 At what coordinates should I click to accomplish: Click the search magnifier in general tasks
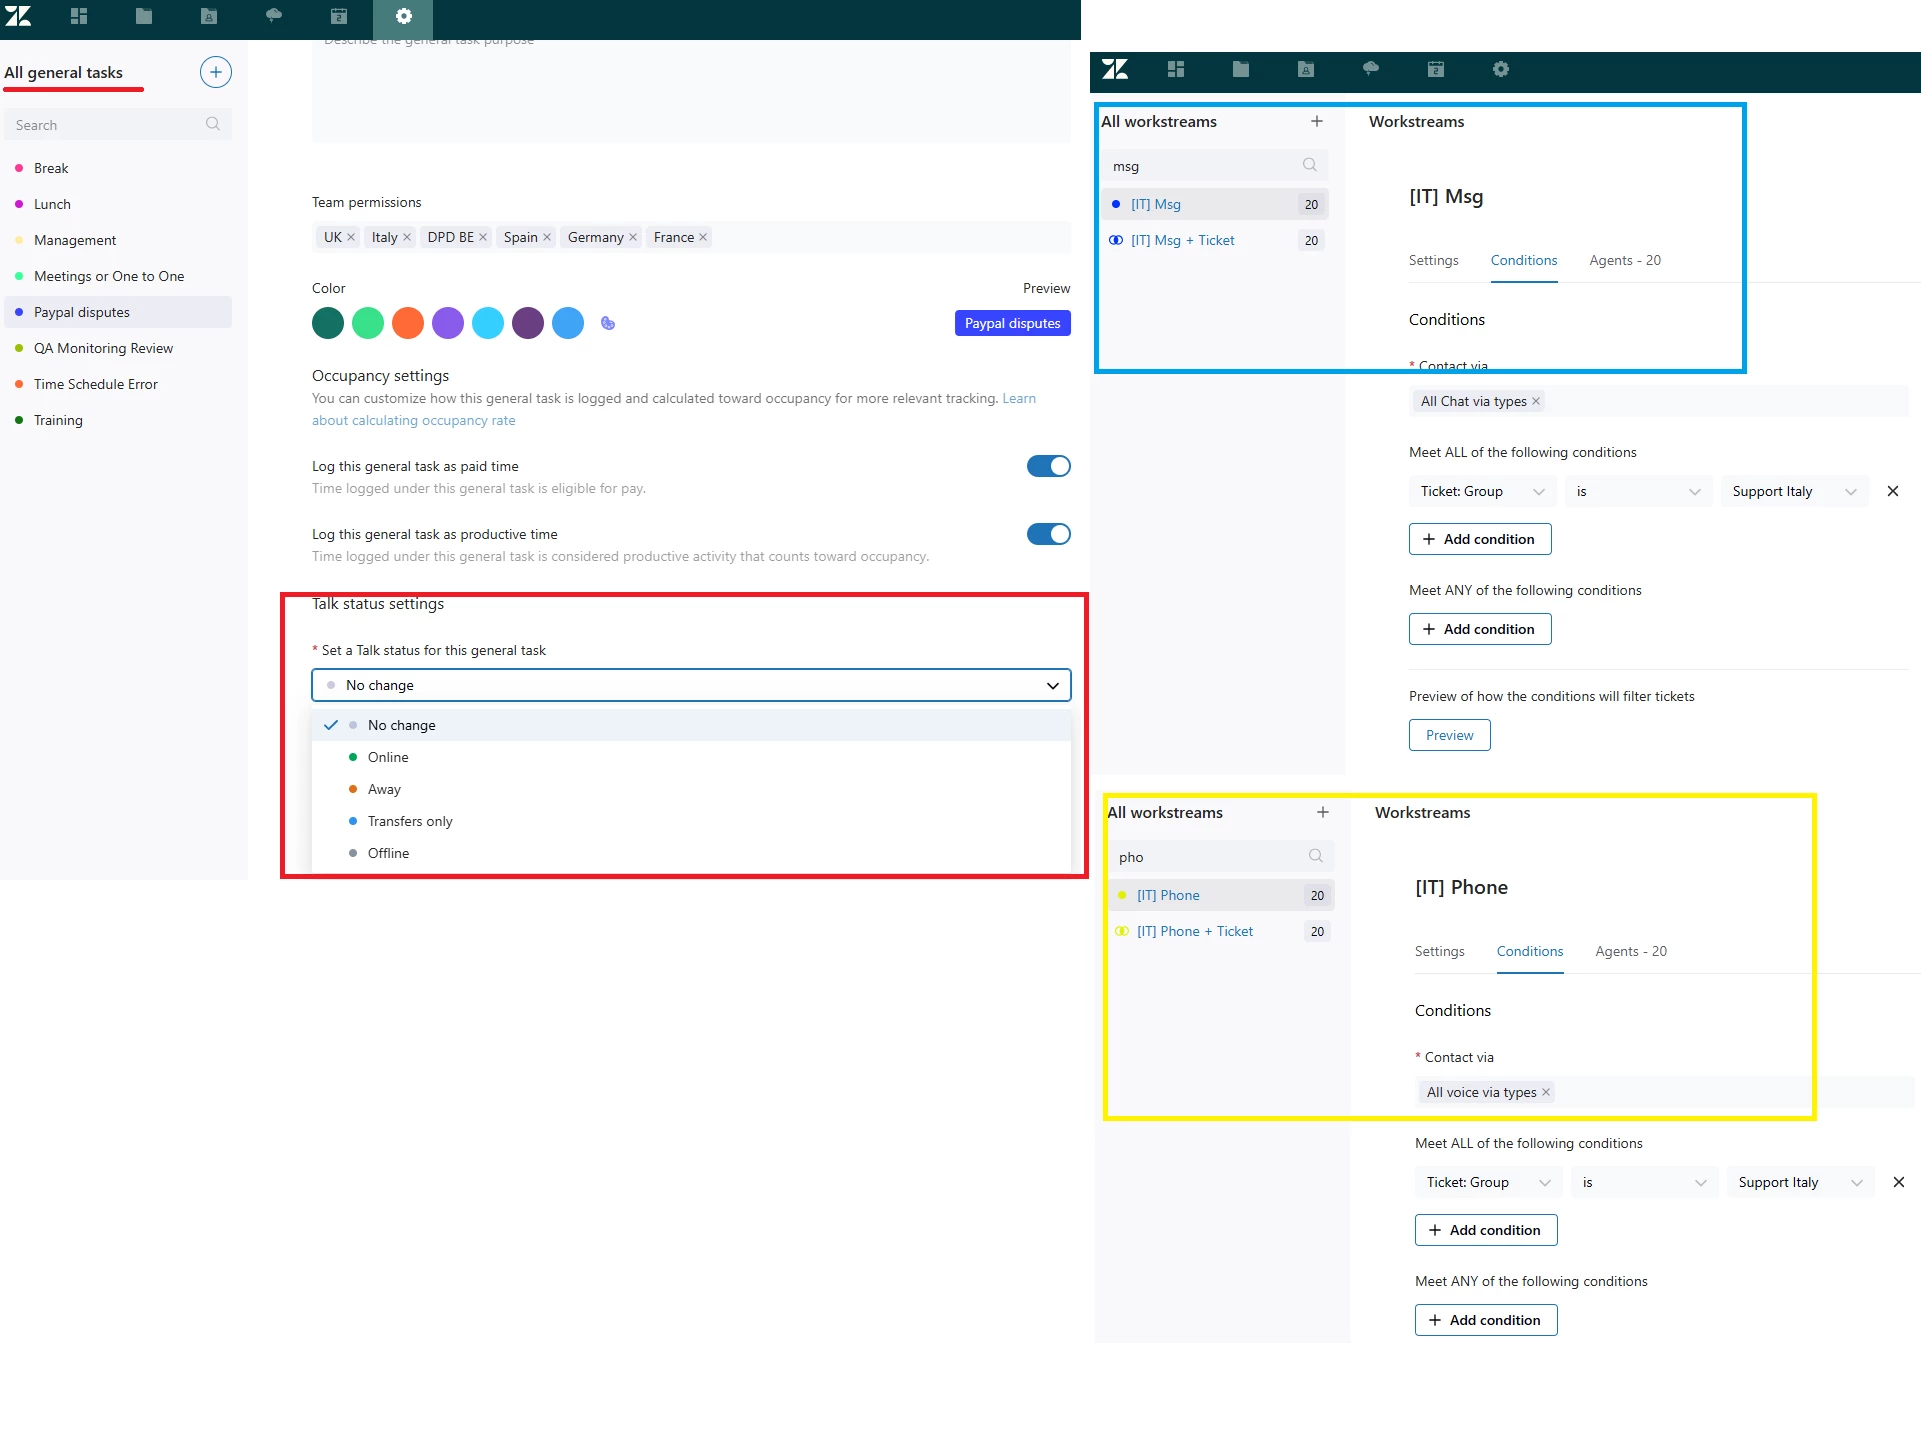click(212, 124)
